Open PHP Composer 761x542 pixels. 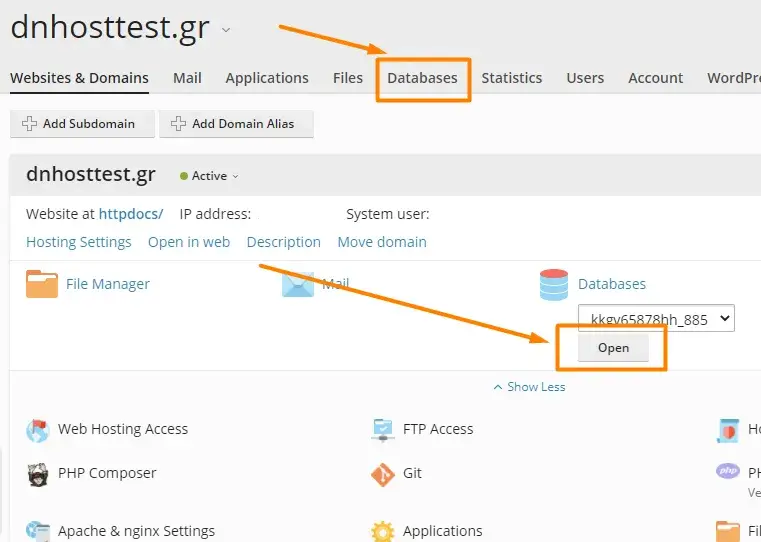(107, 473)
